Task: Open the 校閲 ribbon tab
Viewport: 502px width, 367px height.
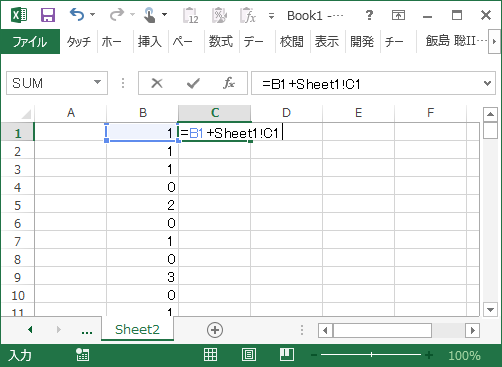Action: (x=292, y=42)
